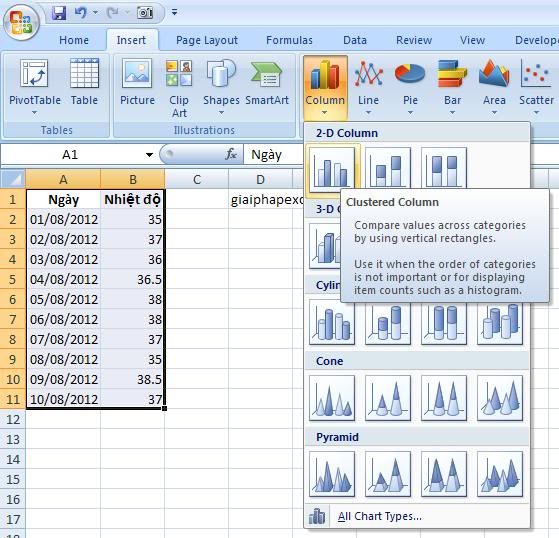The height and width of the screenshot is (538, 559).
Task: Click the Office button
Action: click(21, 22)
